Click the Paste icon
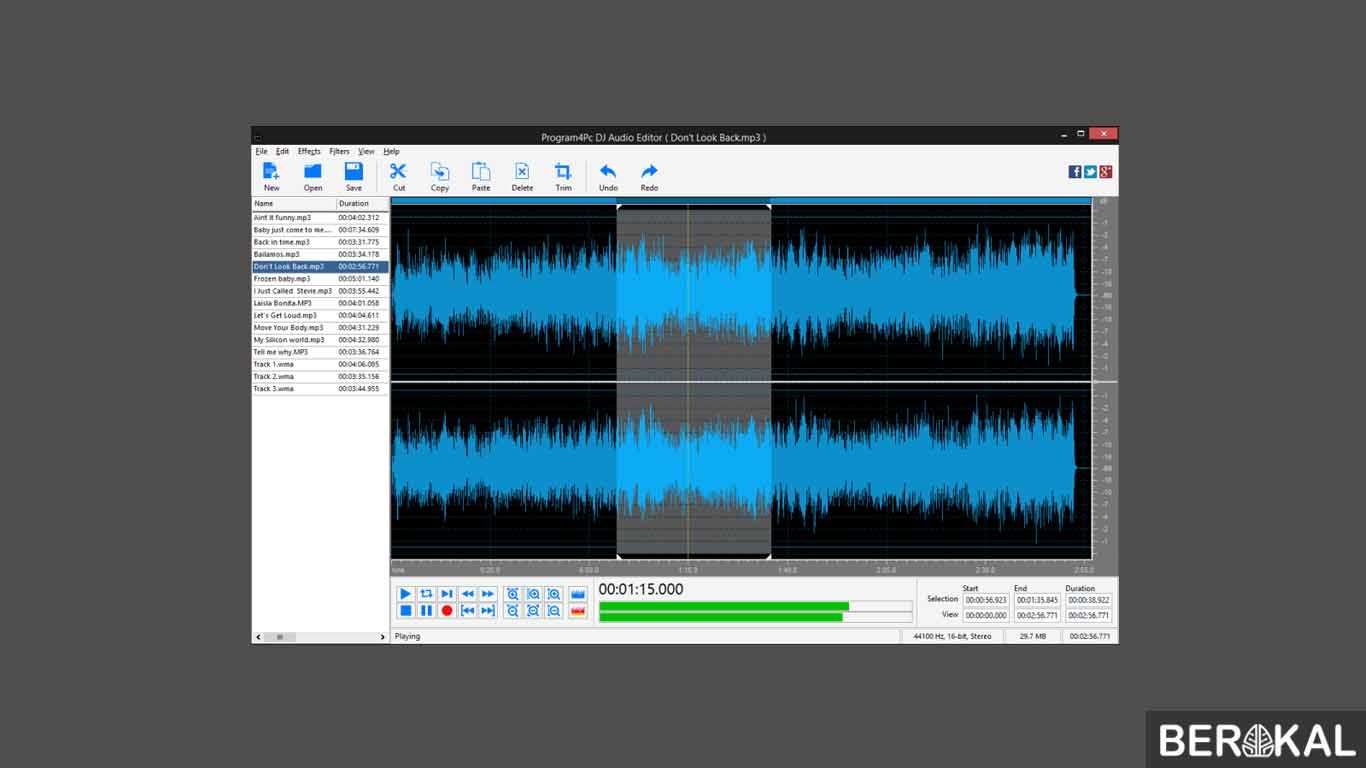Image resolution: width=1366 pixels, height=768 pixels. (x=480, y=175)
